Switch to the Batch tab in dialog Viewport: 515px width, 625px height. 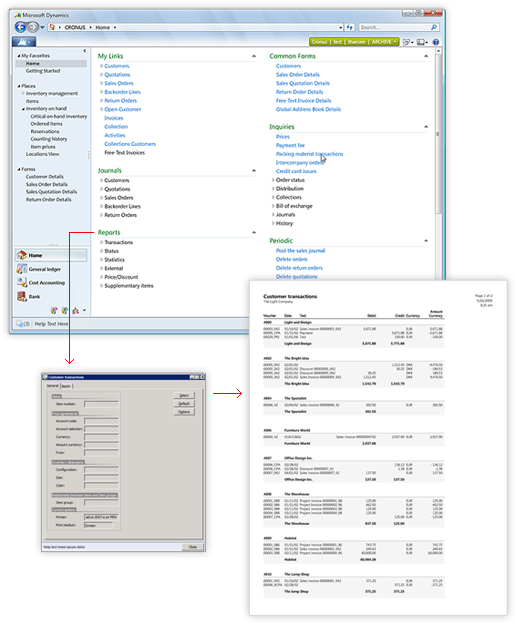66,386
